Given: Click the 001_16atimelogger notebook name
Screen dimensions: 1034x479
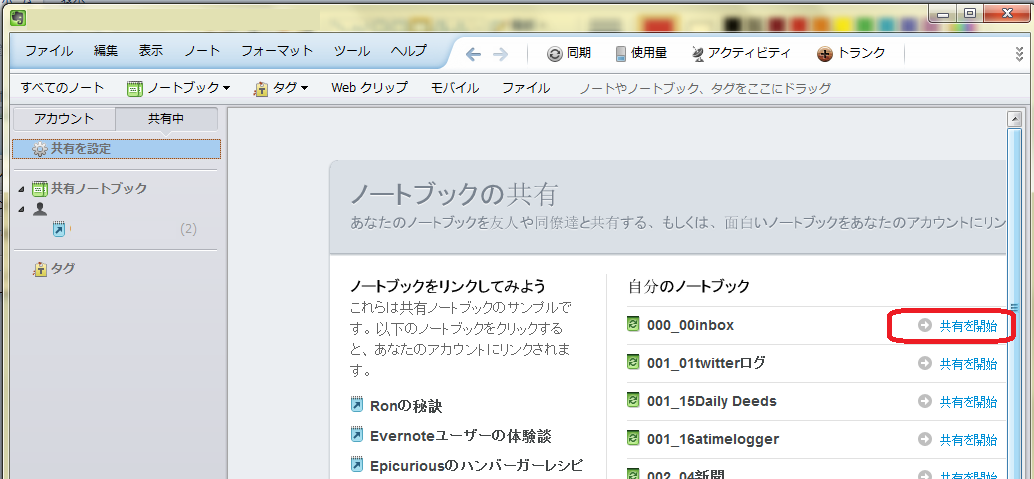Looking at the screenshot, I should (713, 439).
